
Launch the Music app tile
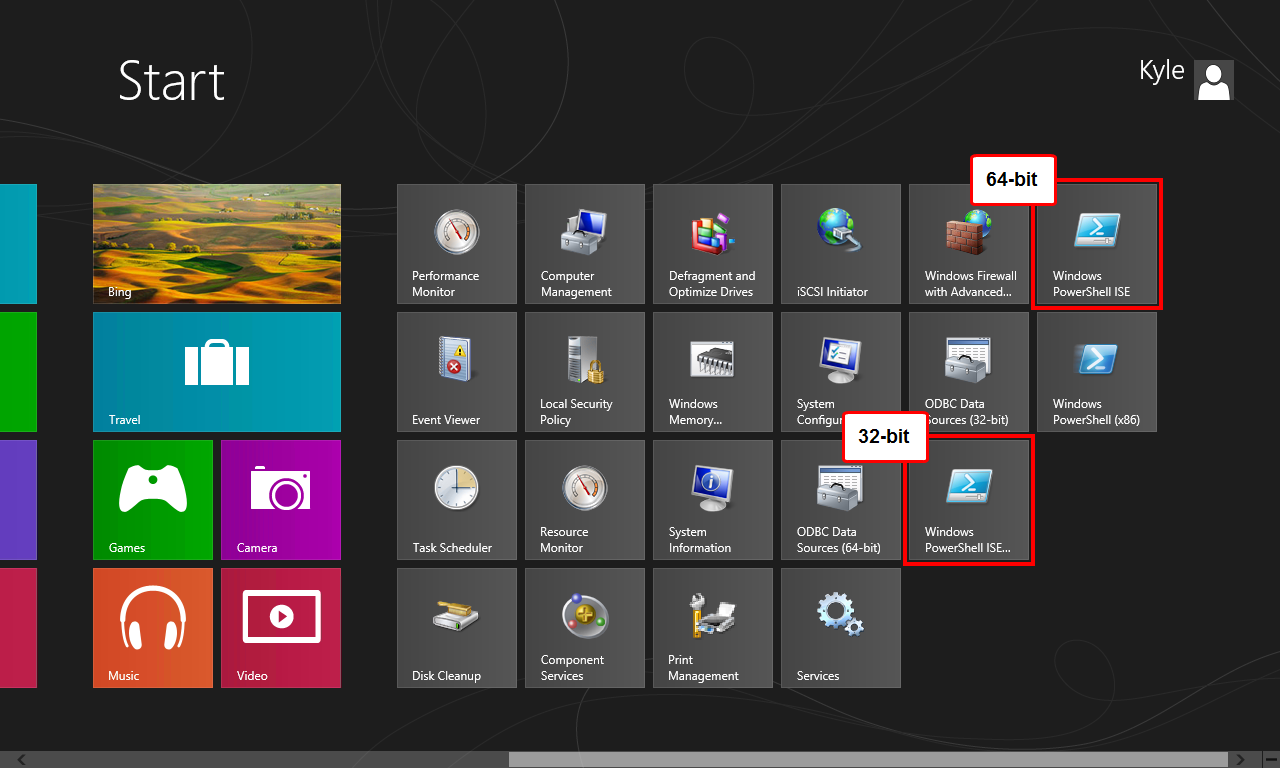coord(153,628)
